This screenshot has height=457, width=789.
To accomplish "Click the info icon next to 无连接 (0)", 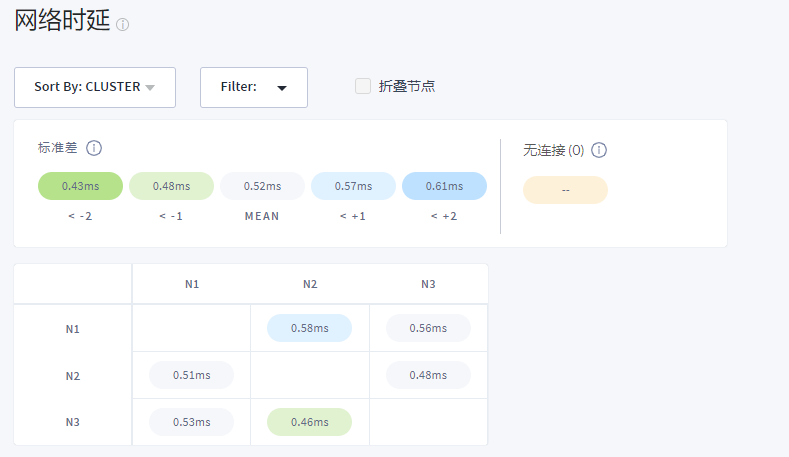I will coord(599,151).
